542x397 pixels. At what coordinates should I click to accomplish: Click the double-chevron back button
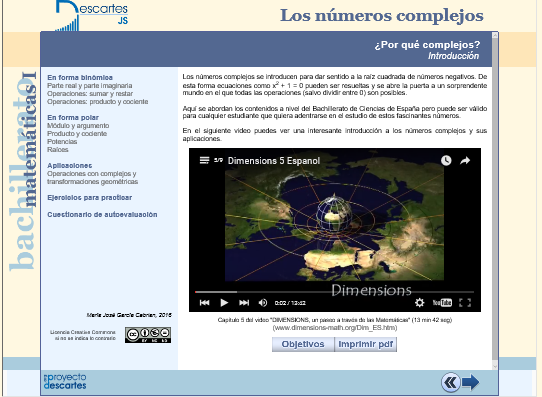click(450, 382)
